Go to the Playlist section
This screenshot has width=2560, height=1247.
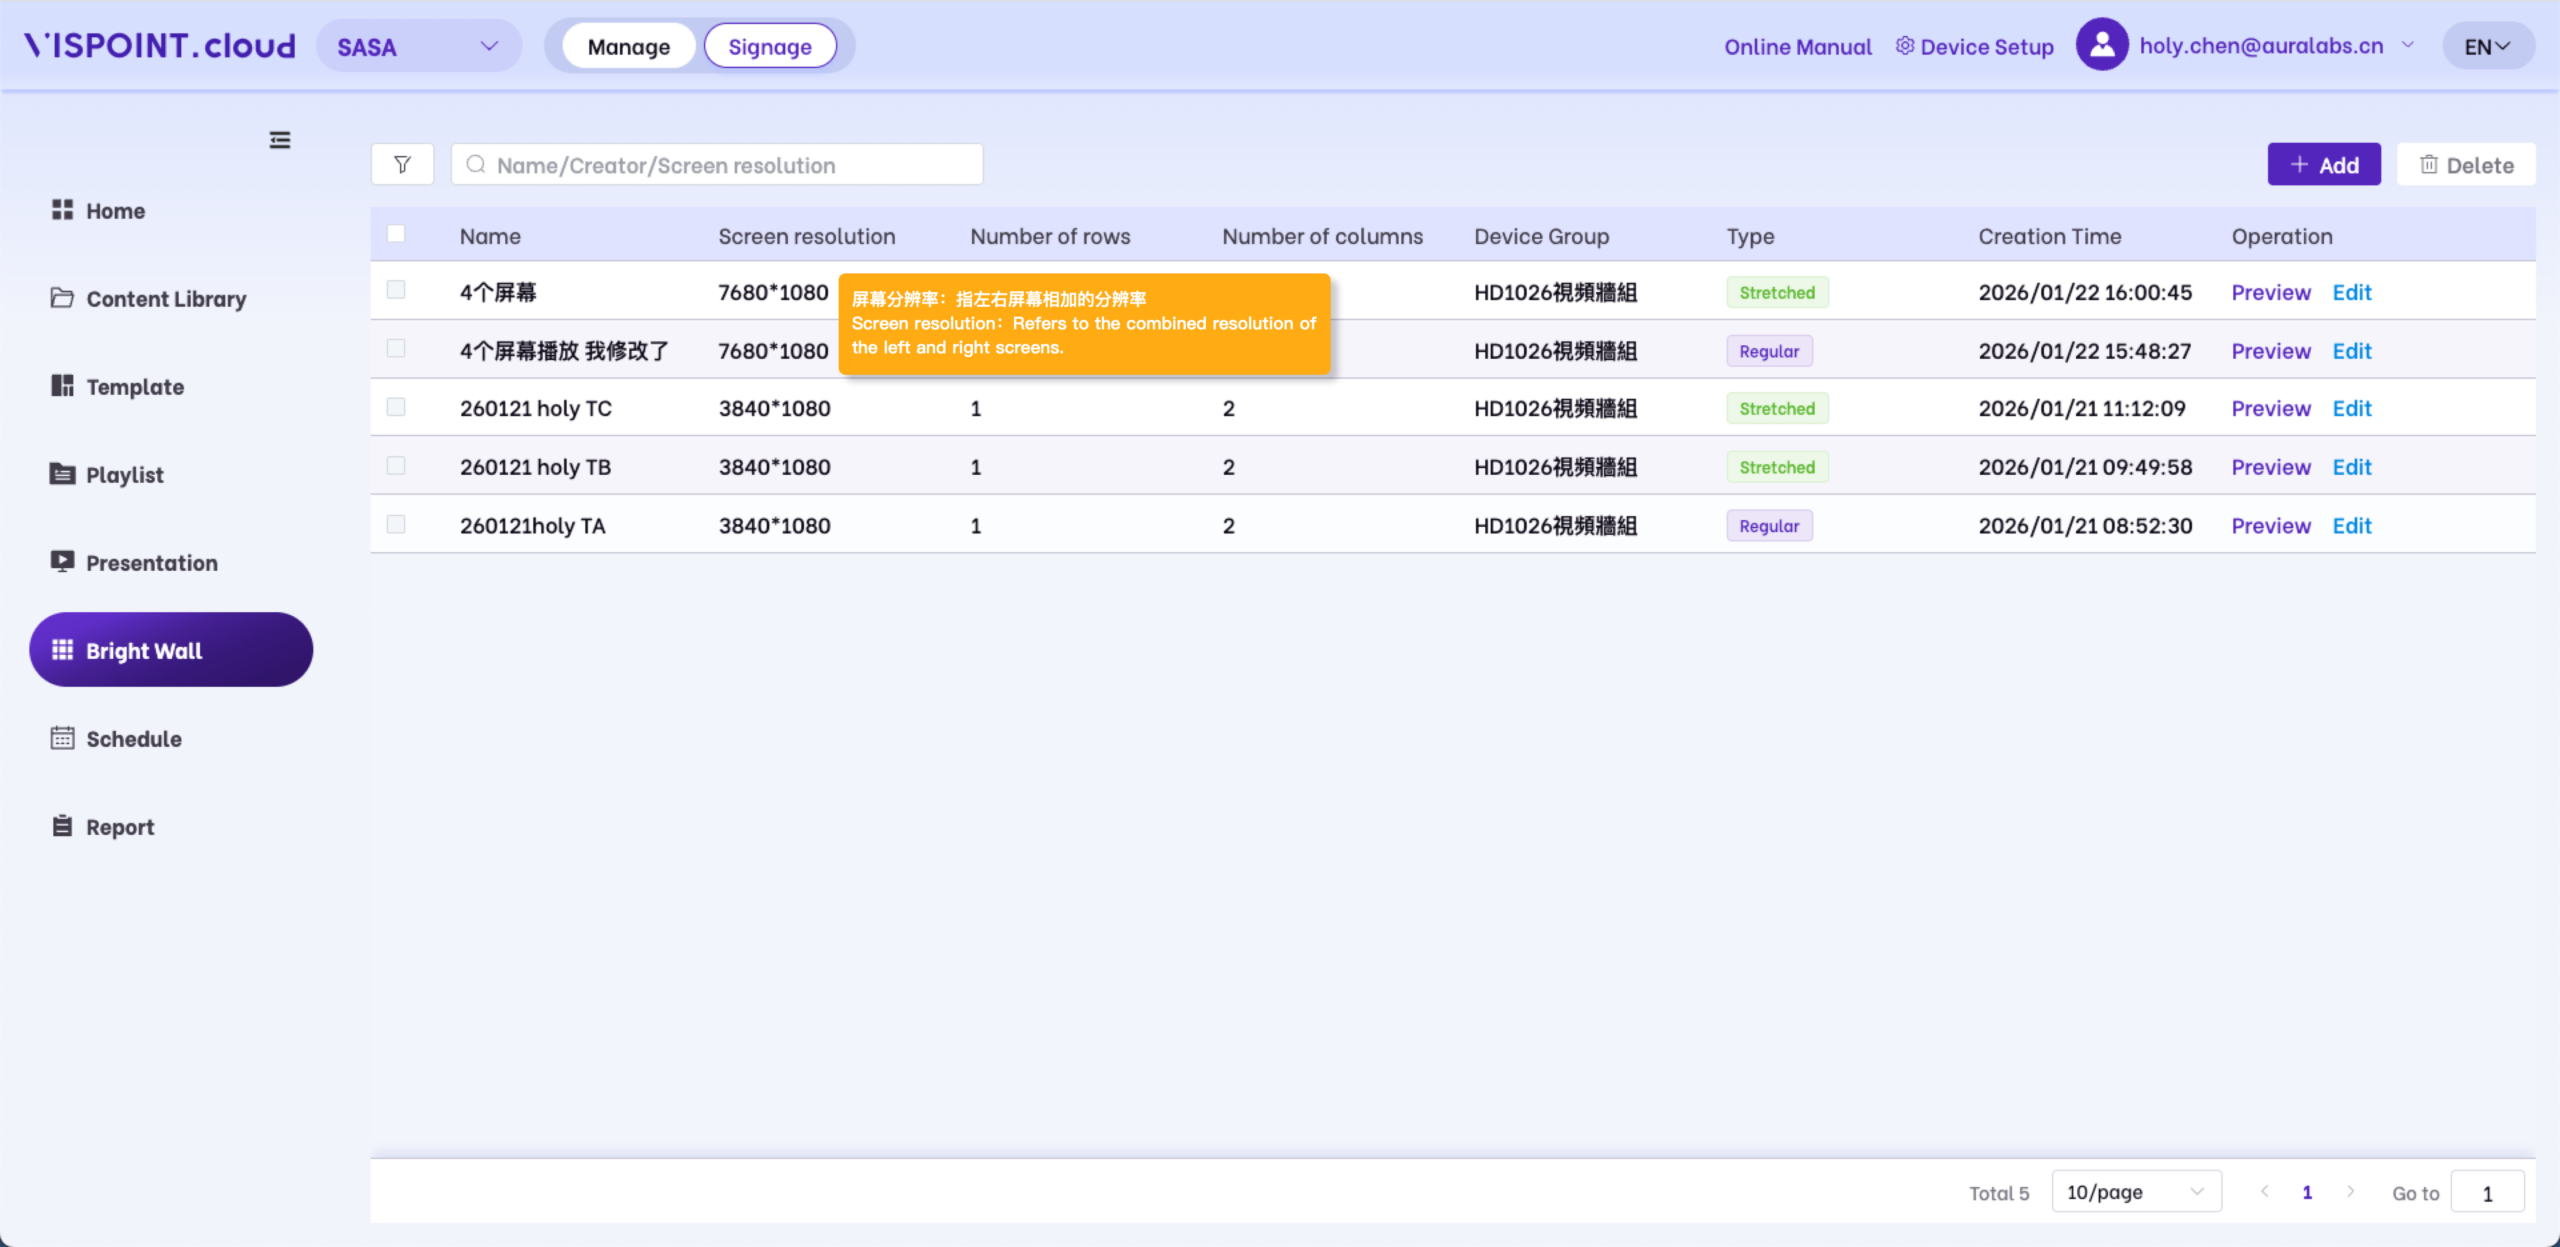[124, 475]
